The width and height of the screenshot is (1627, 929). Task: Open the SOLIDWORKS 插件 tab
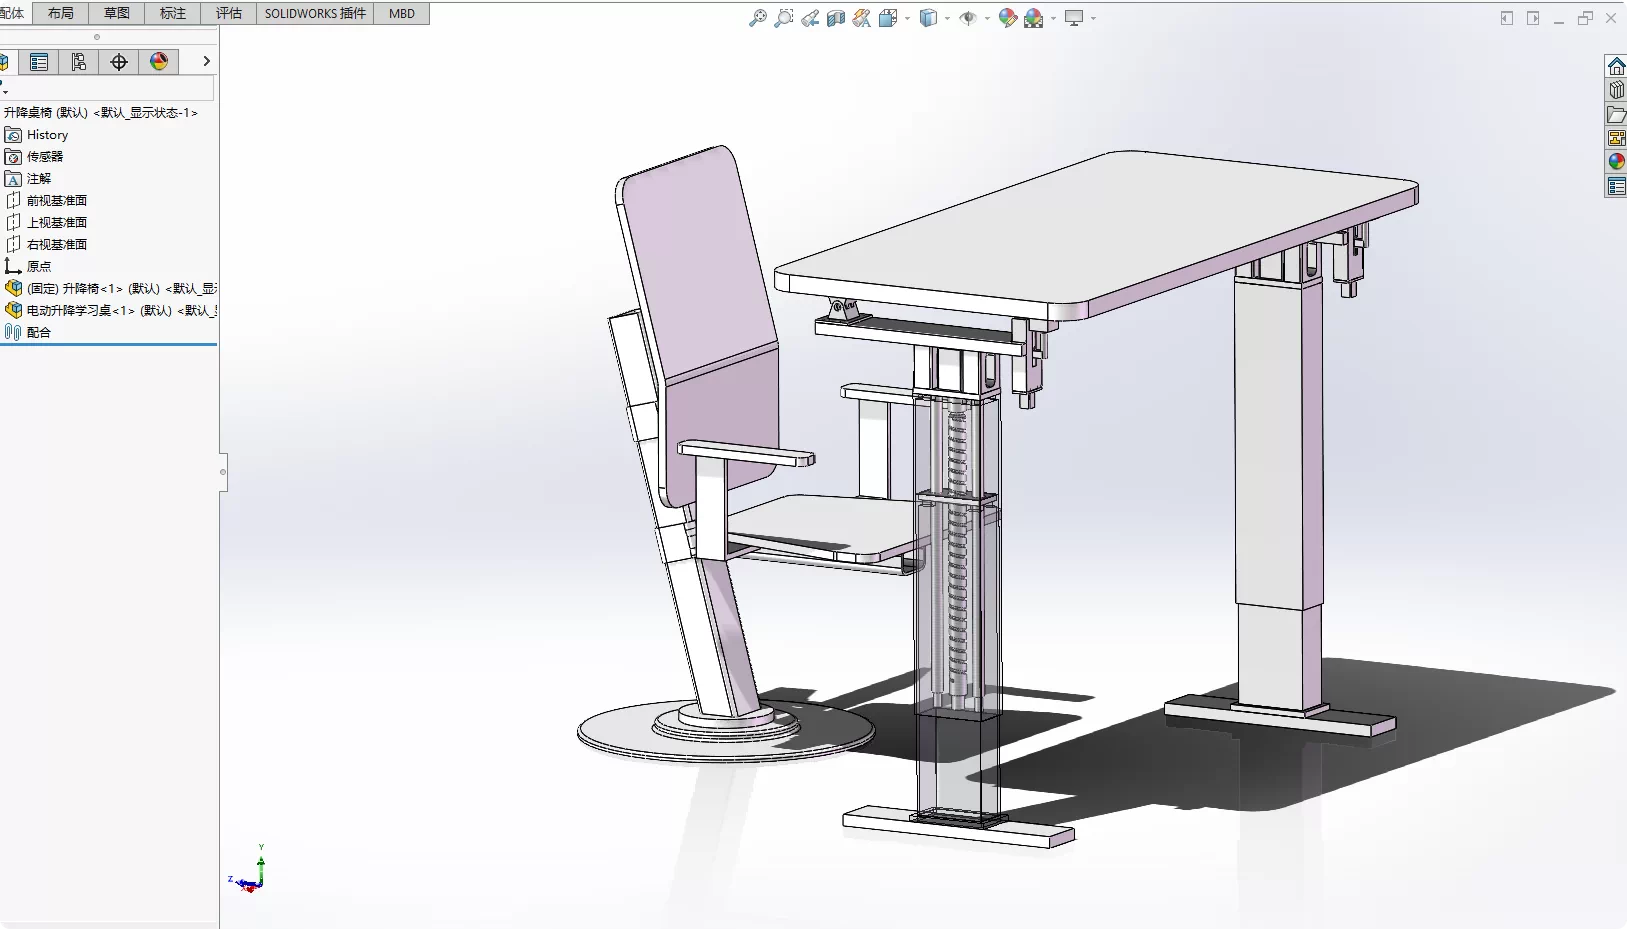(x=314, y=13)
